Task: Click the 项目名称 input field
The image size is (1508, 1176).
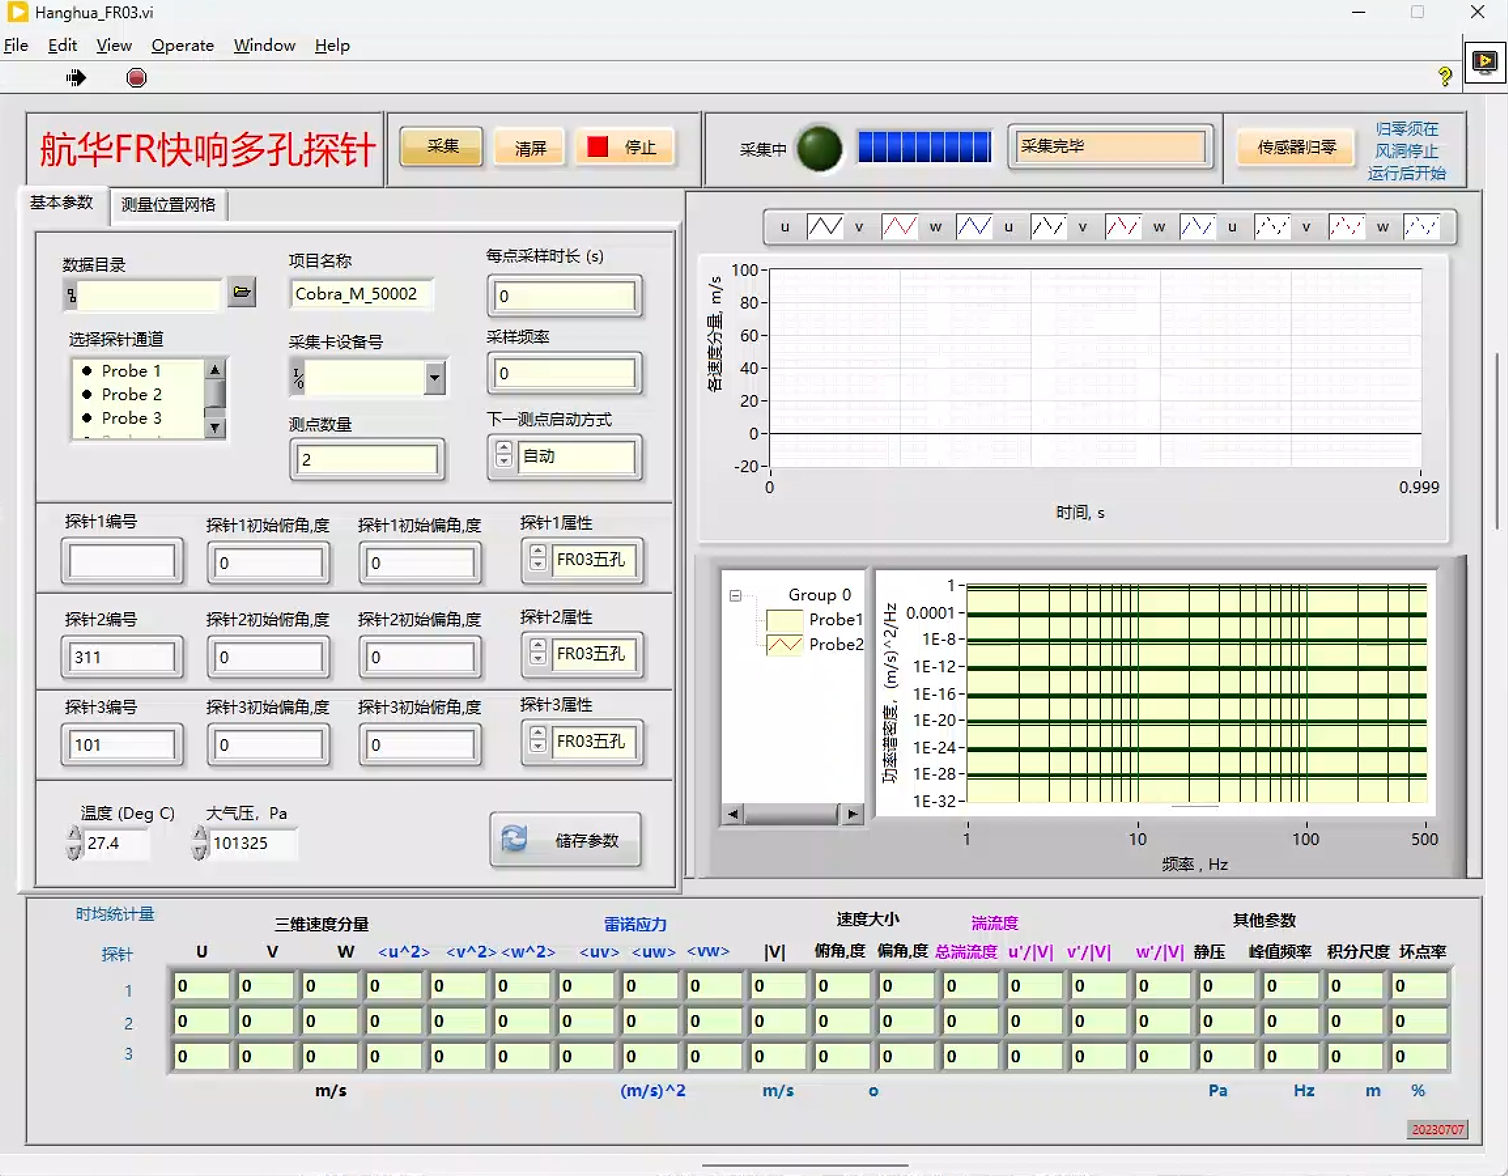Action: tap(361, 294)
